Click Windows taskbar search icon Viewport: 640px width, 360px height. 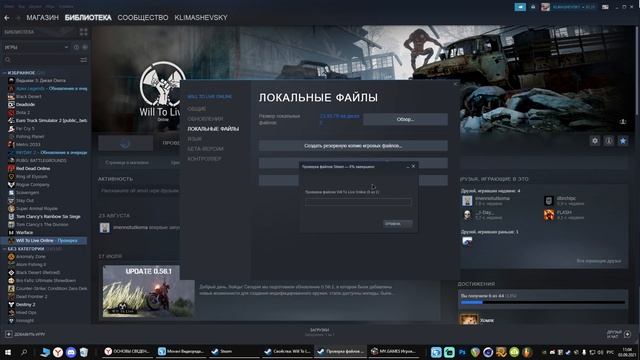24,352
